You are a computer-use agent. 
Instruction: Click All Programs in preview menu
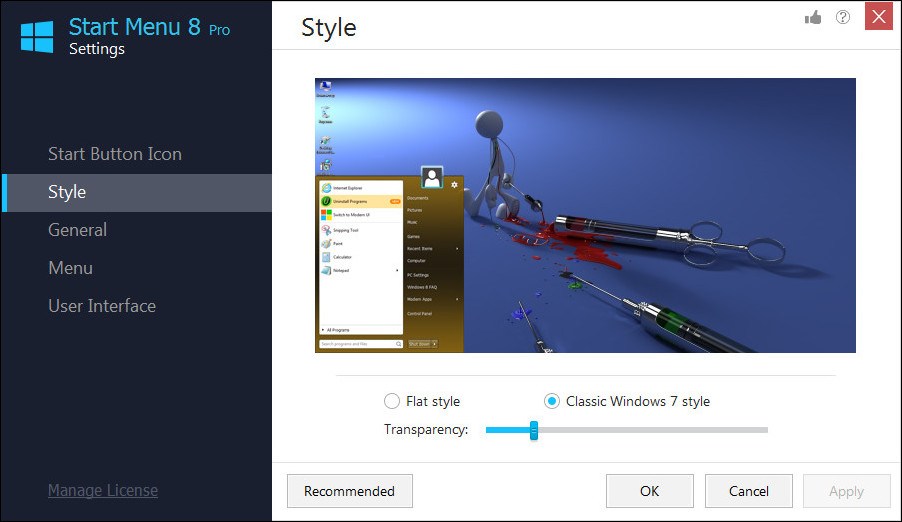click(x=338, y=330)
